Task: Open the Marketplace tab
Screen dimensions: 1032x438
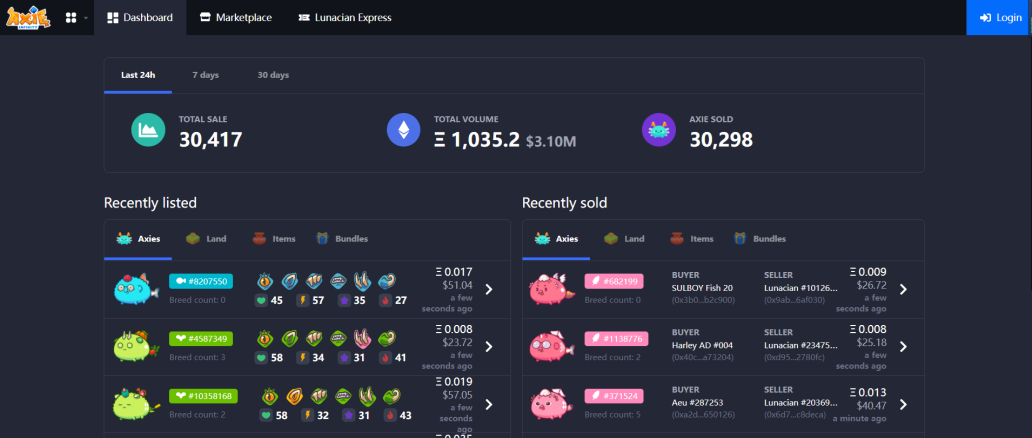Action: pyautogui.click(x=235, y=18)
